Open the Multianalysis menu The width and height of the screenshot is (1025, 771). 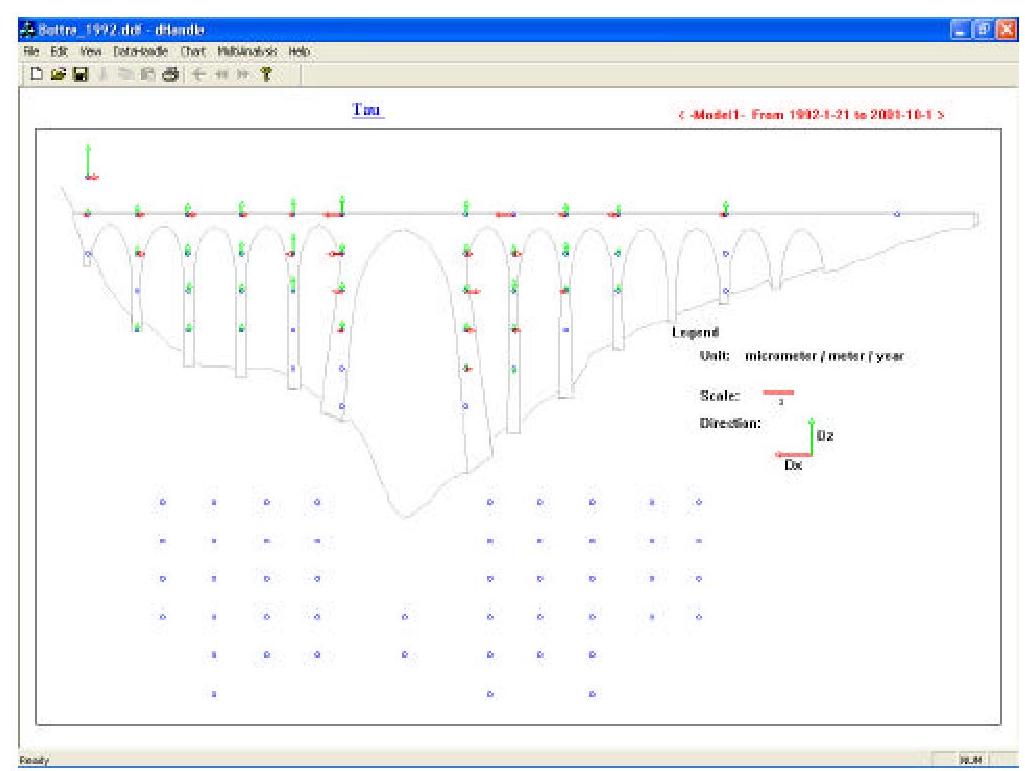click(247, 51)
